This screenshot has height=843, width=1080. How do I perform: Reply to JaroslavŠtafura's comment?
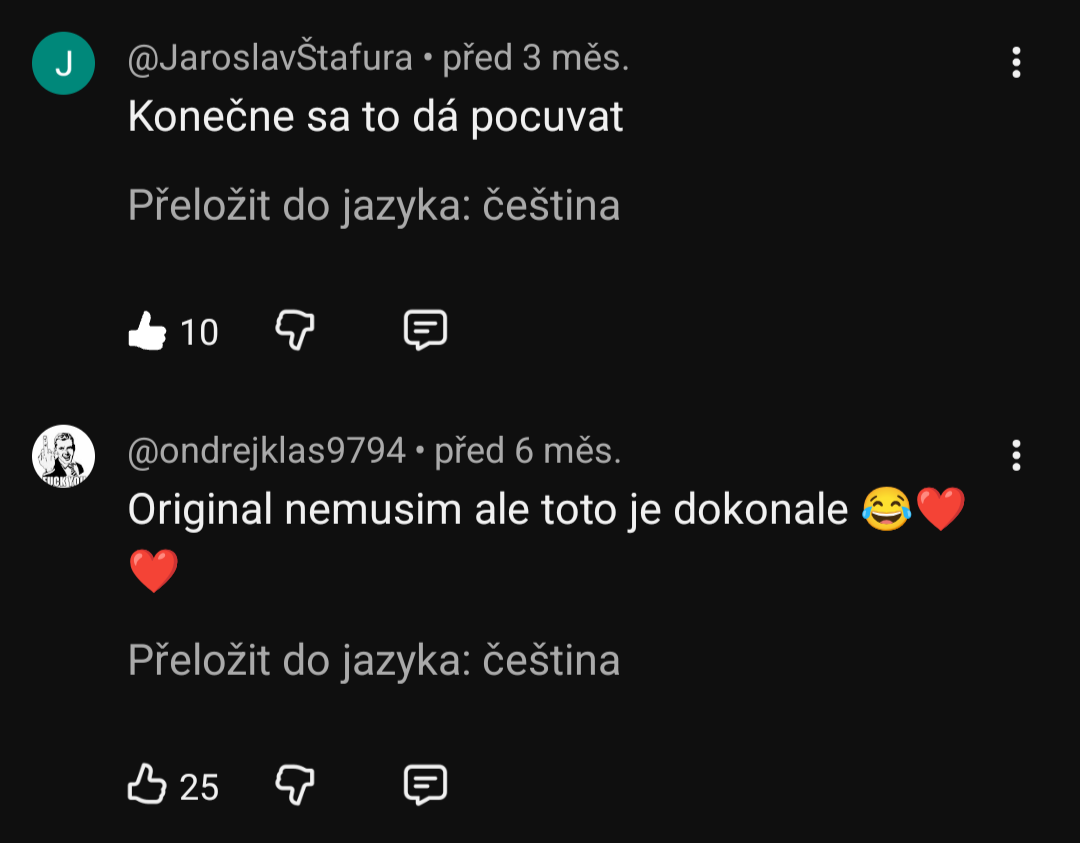tap(425, 329)
